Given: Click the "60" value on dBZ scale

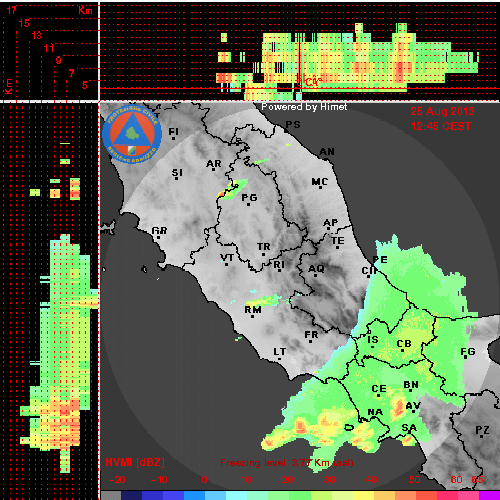Looking at the screenshot, I should [x=456, y=480].
